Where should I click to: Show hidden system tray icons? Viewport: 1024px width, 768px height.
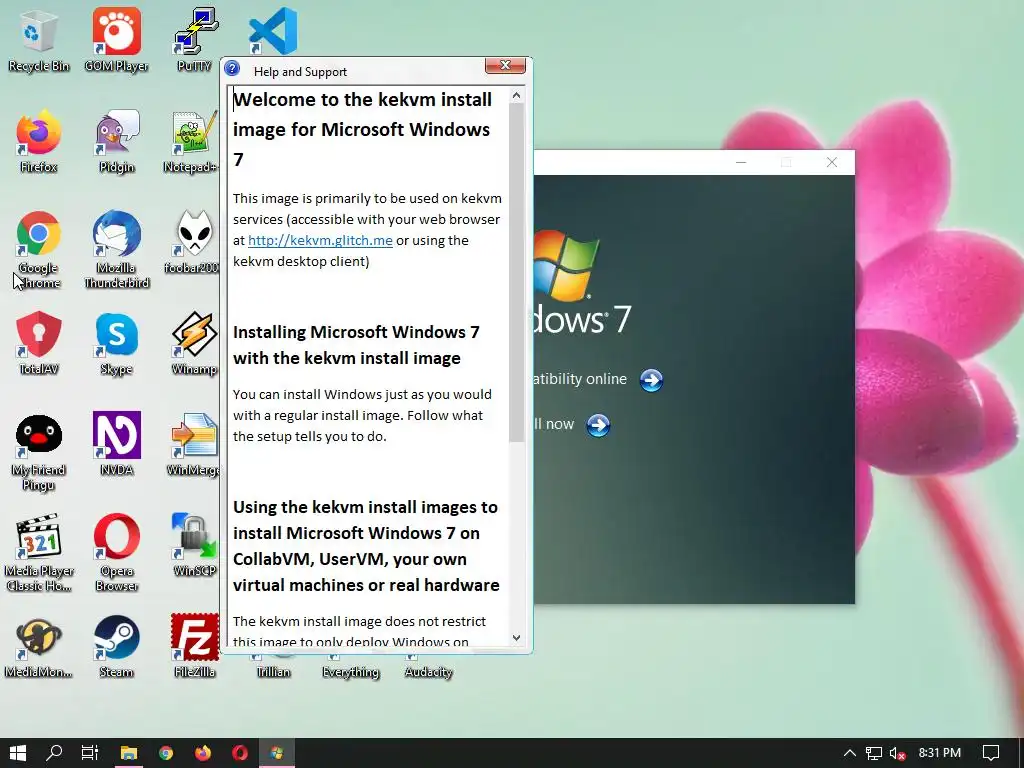pos(850,753)
